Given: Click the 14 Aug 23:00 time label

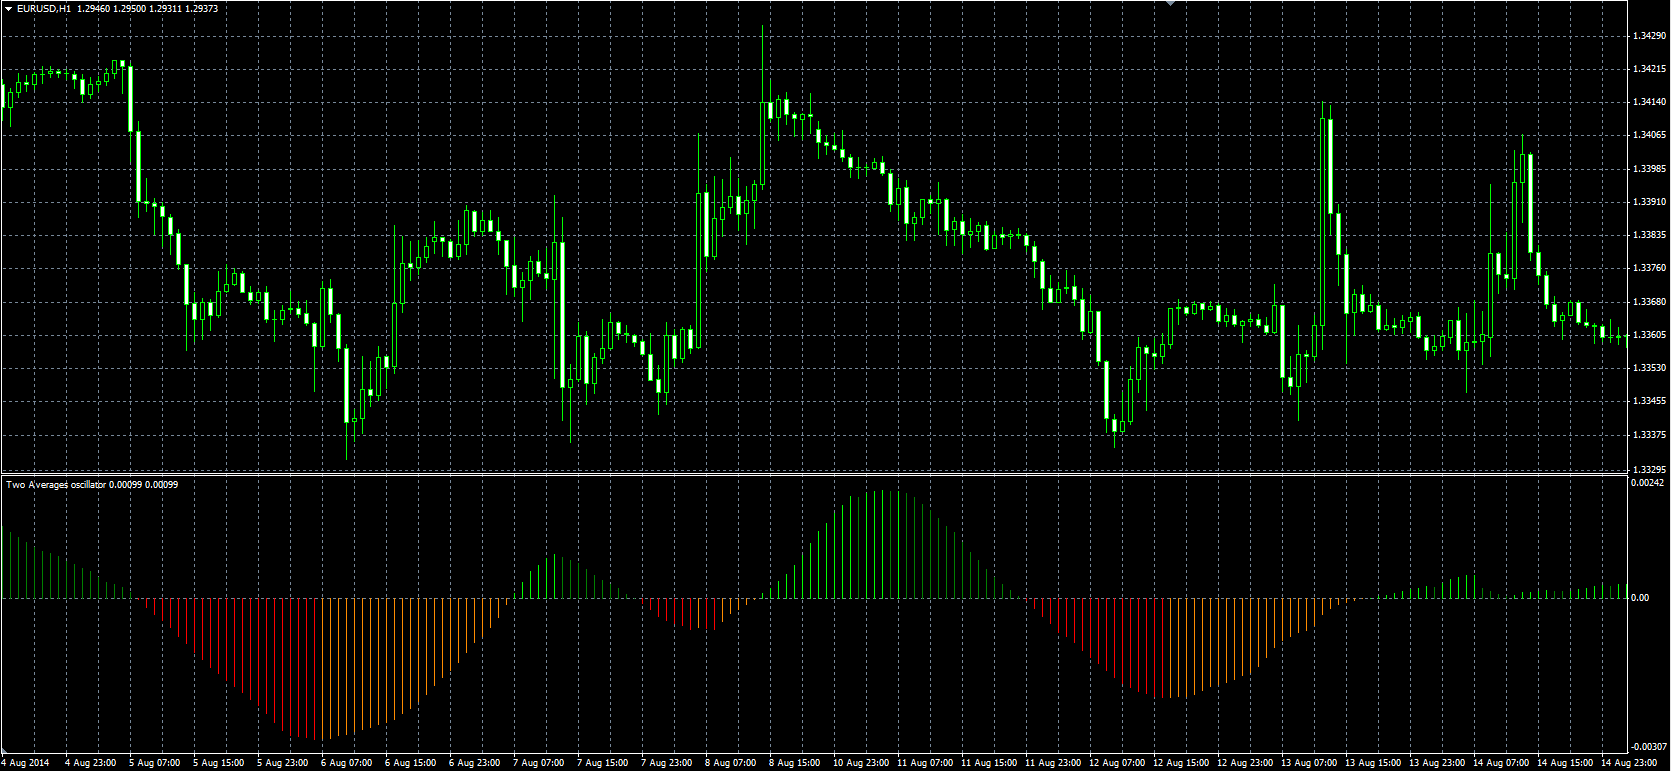Looking at the screenshot, I should [1628, 763].
